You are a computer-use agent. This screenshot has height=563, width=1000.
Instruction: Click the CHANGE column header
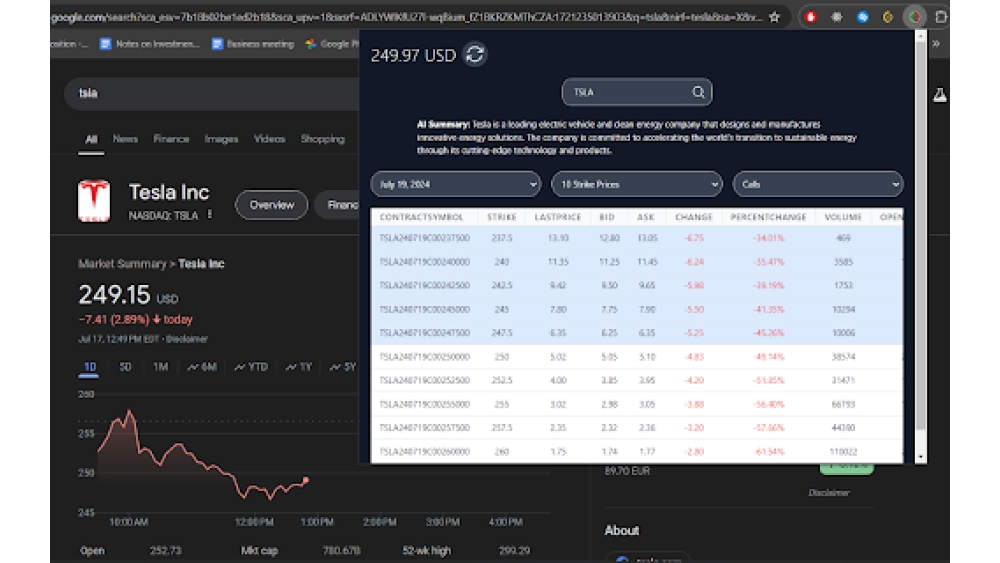(694, 217)
